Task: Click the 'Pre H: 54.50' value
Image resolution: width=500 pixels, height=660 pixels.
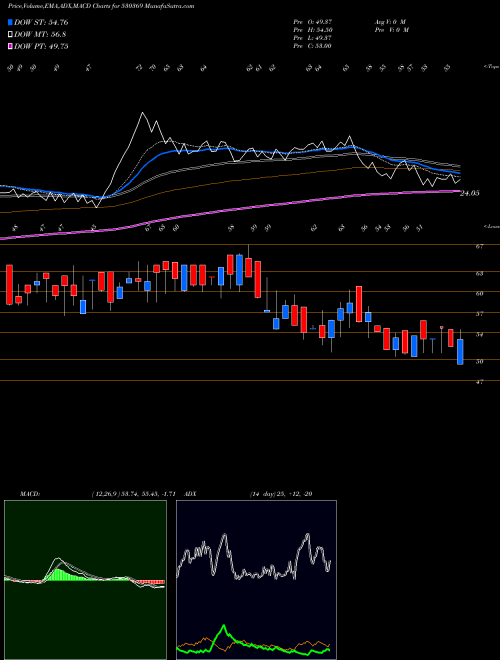Action: point(312,30)
